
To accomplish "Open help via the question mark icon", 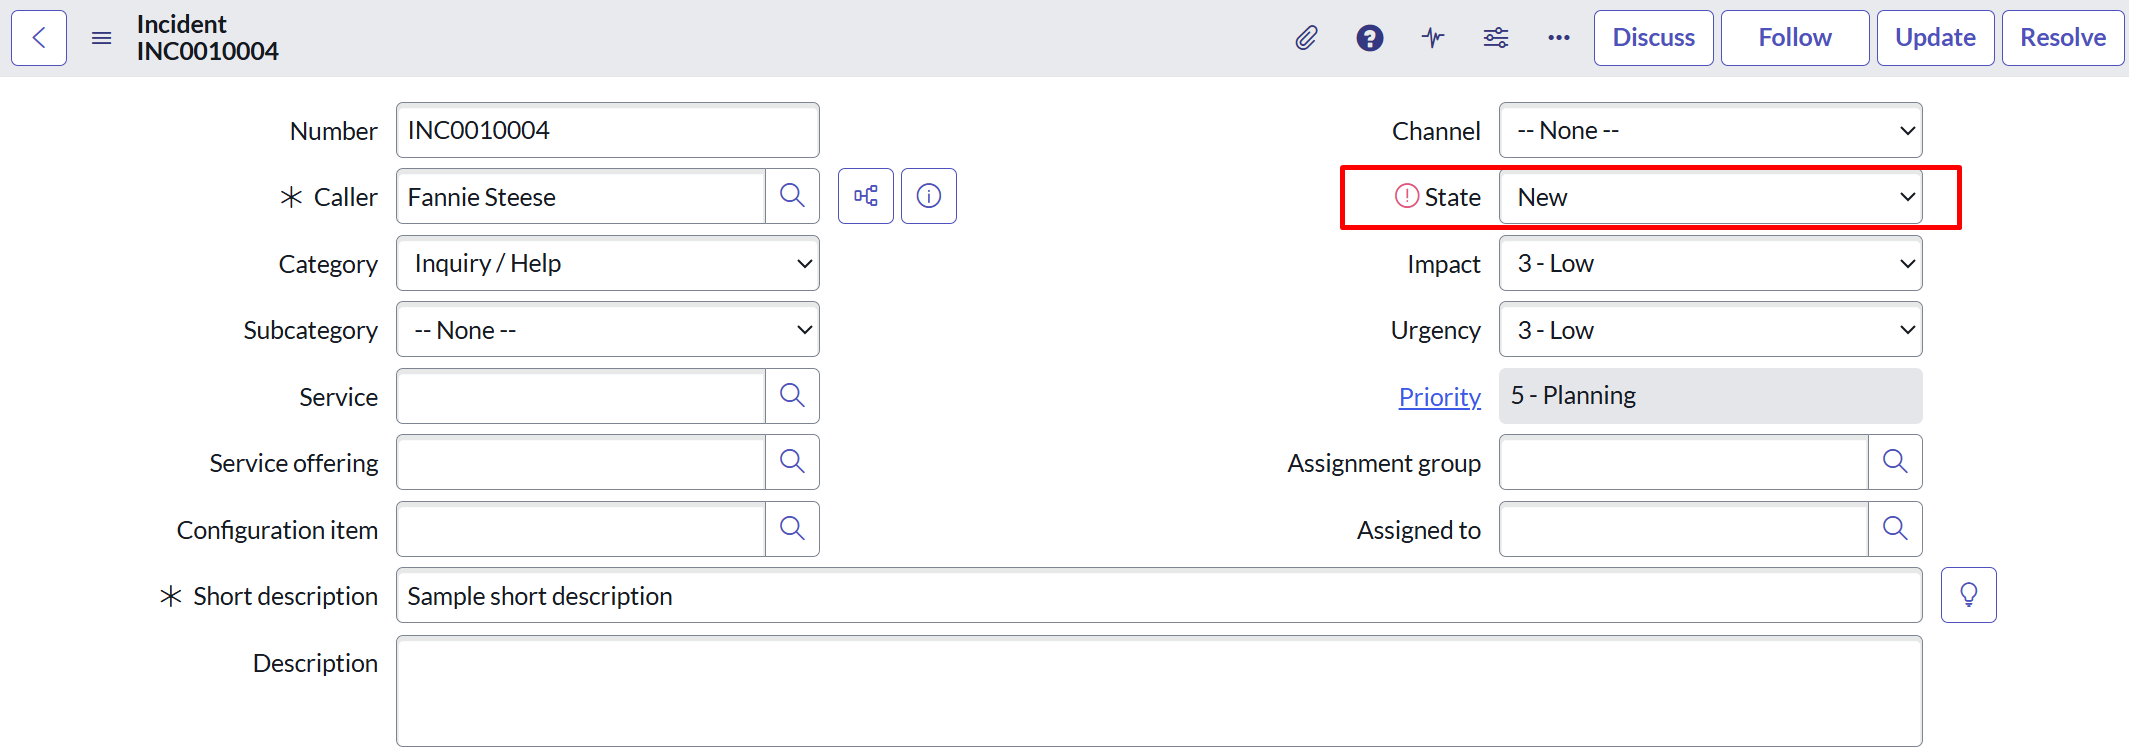I will pyautogui.click(x=1369, y=38).
